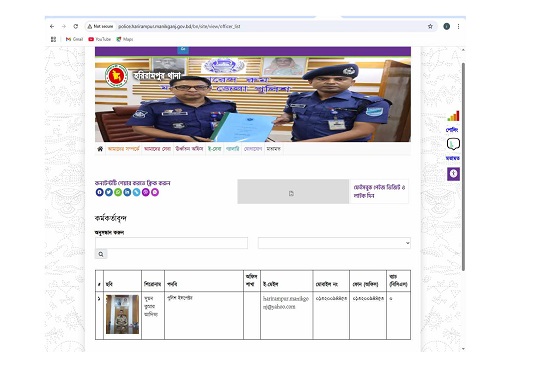The image size is (550, 365).
Task: Share the page via Twitter icon
Action: click(109, 192)
